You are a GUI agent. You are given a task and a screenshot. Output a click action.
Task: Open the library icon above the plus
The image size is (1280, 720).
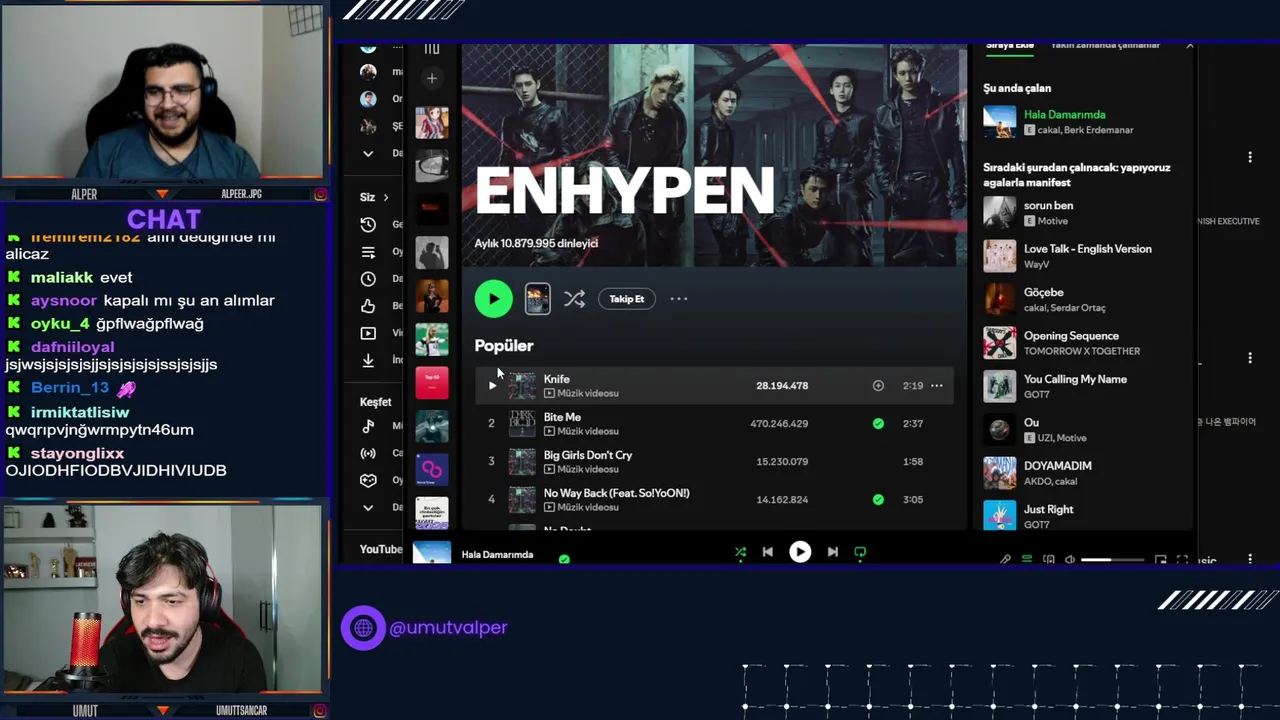point(432,49)
